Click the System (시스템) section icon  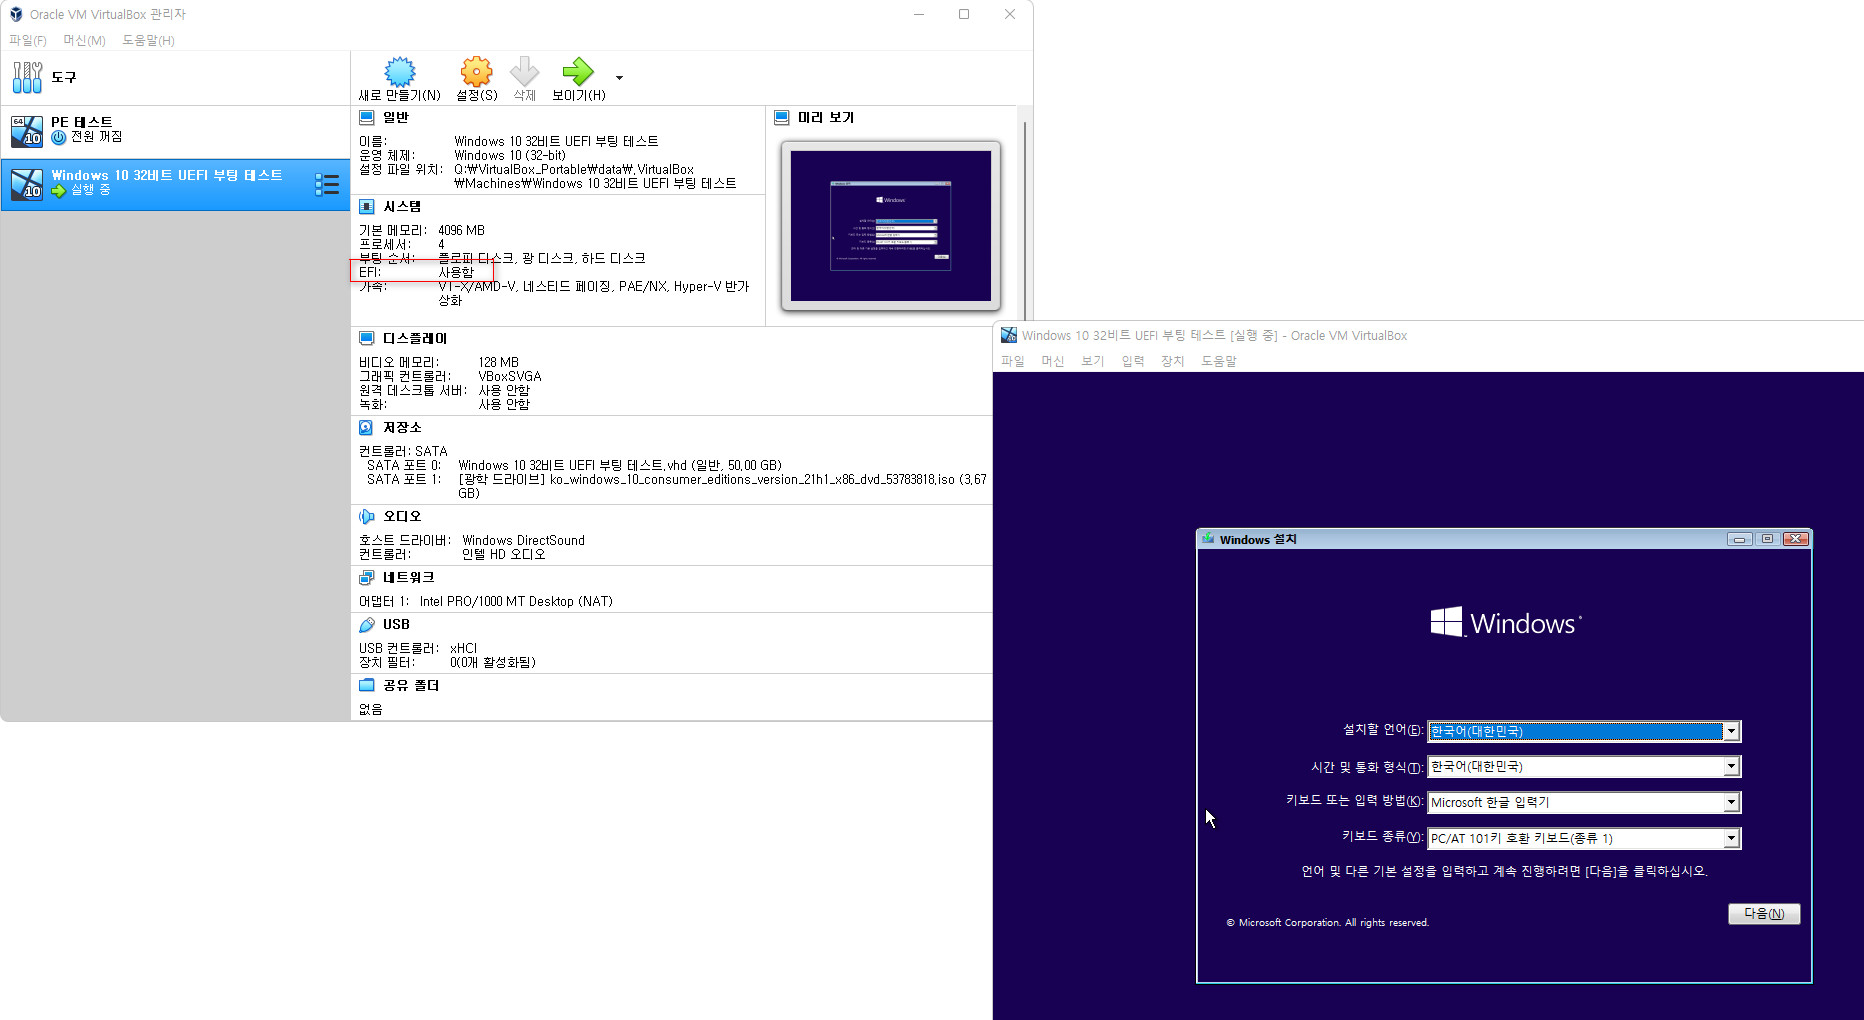tap(367, 206)
